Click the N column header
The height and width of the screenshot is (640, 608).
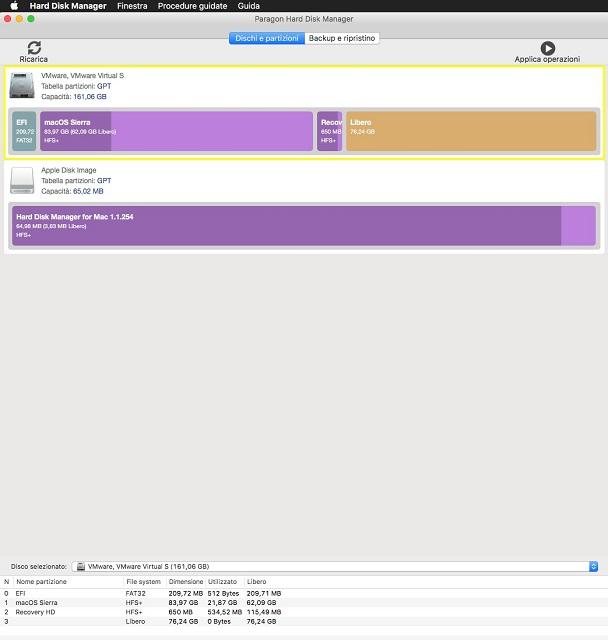point(7,582)
